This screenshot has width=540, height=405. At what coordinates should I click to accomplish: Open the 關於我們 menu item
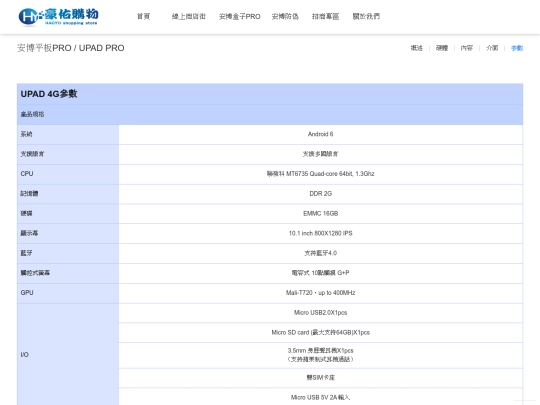pyautogui.click(x=366, y=16)
